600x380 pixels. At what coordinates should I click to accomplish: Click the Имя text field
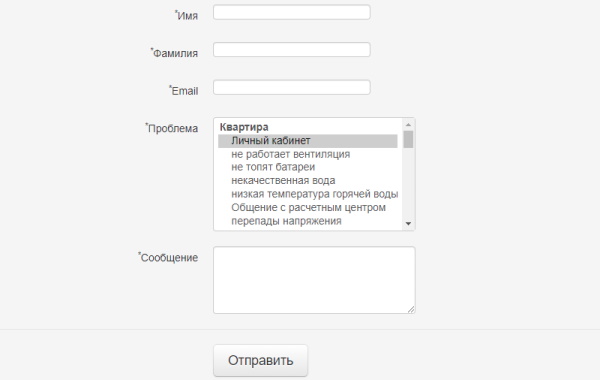pos(292,12)
